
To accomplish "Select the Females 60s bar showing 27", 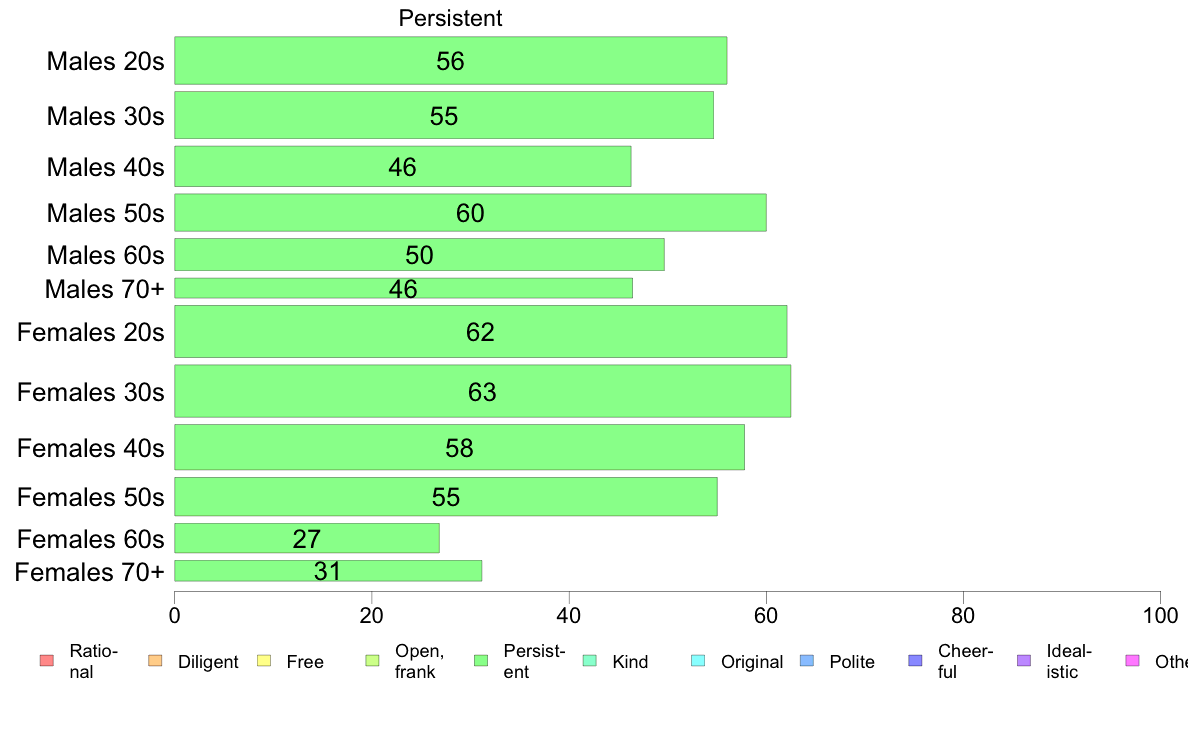I will point(307,538).
